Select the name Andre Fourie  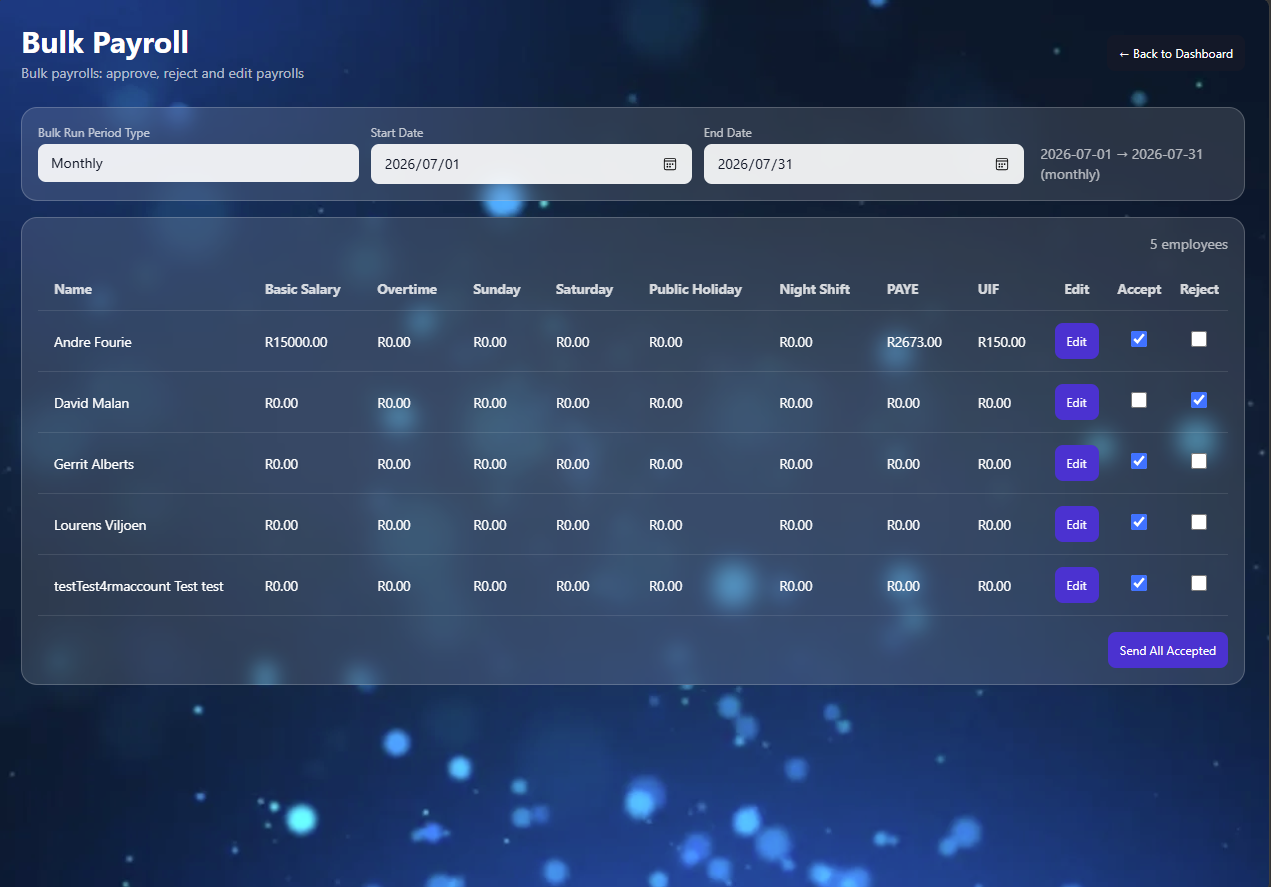point(93,342)
